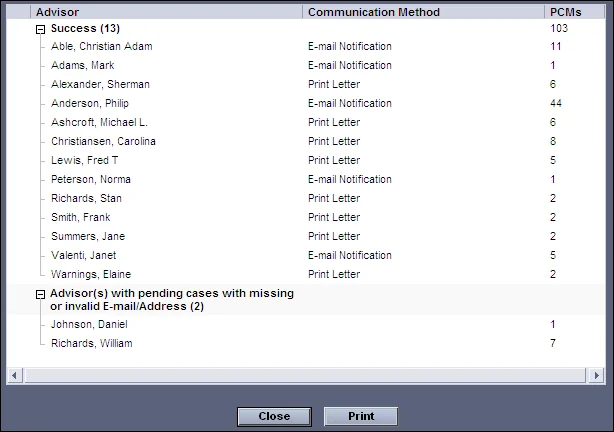Click the Close button

[273, 416]
